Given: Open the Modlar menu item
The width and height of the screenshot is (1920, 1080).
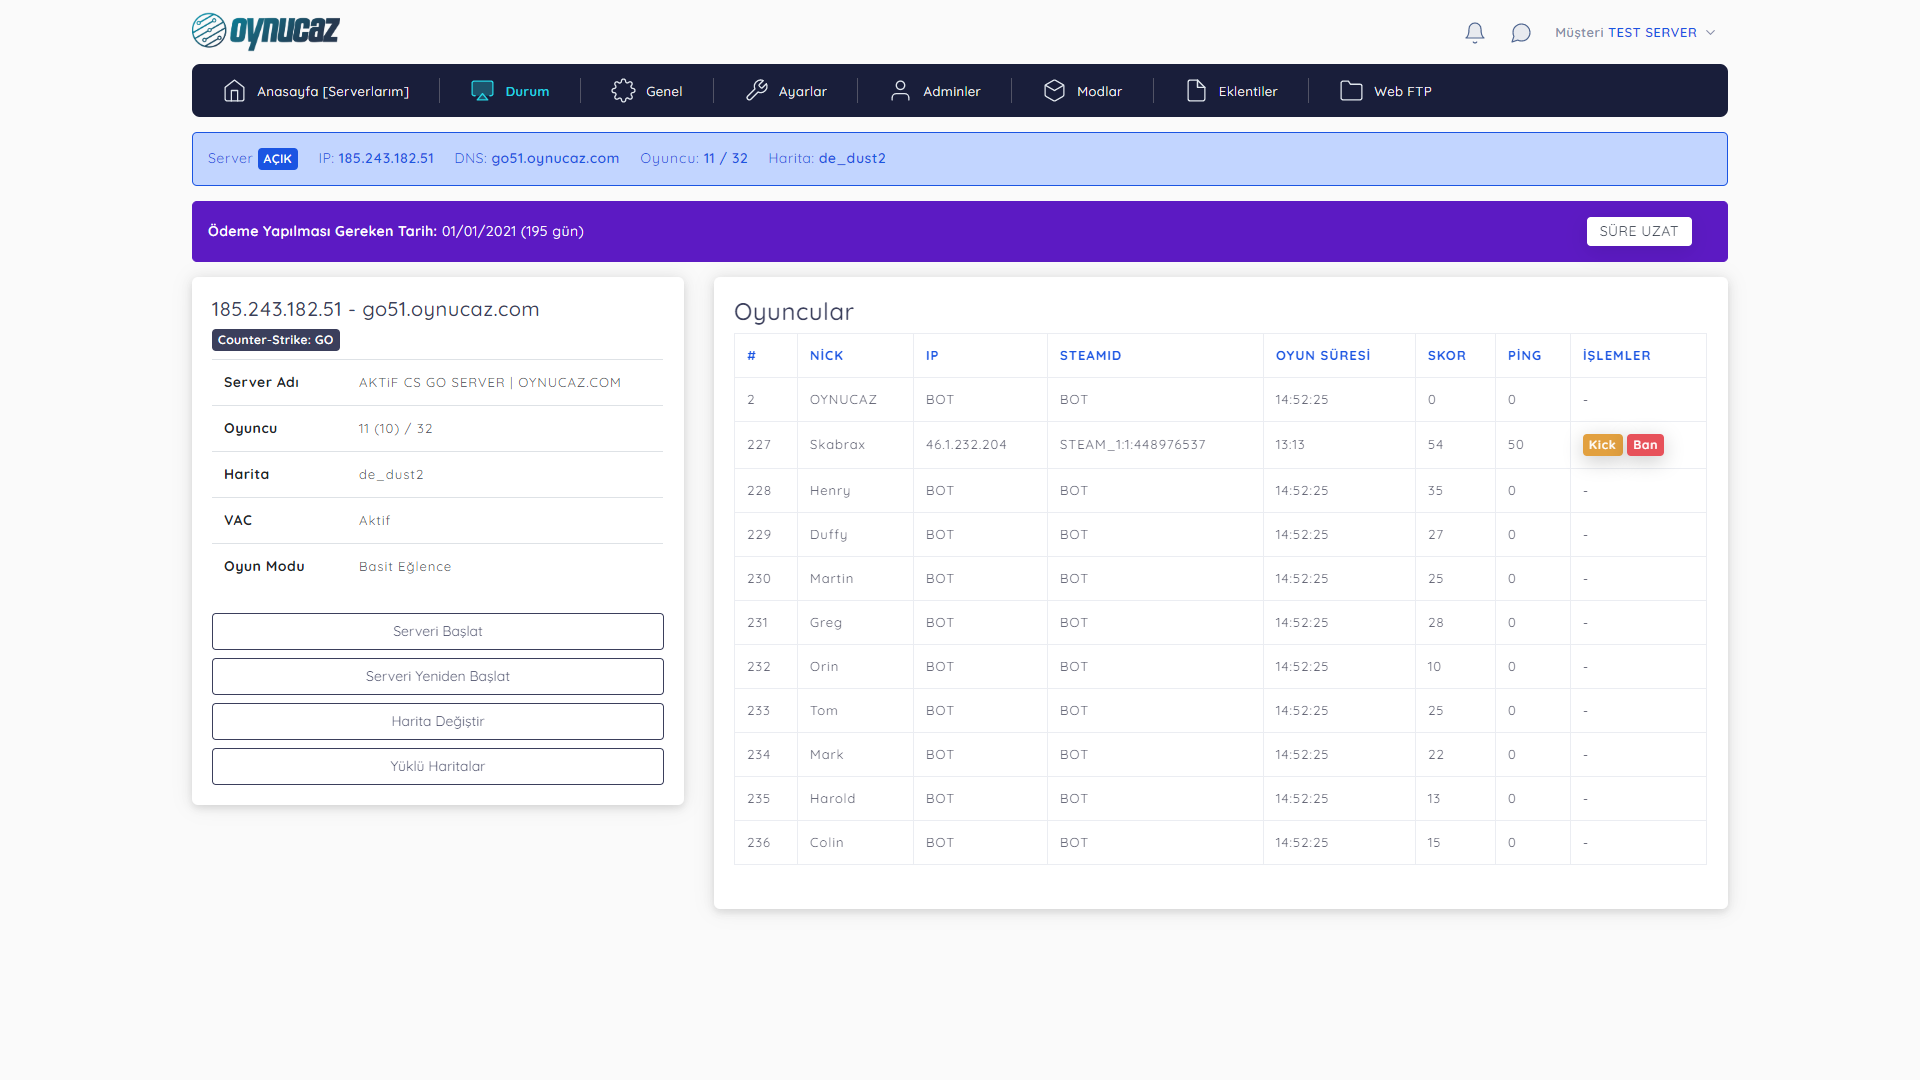Looking at the screenshot, I should (x=1082, y=91).
